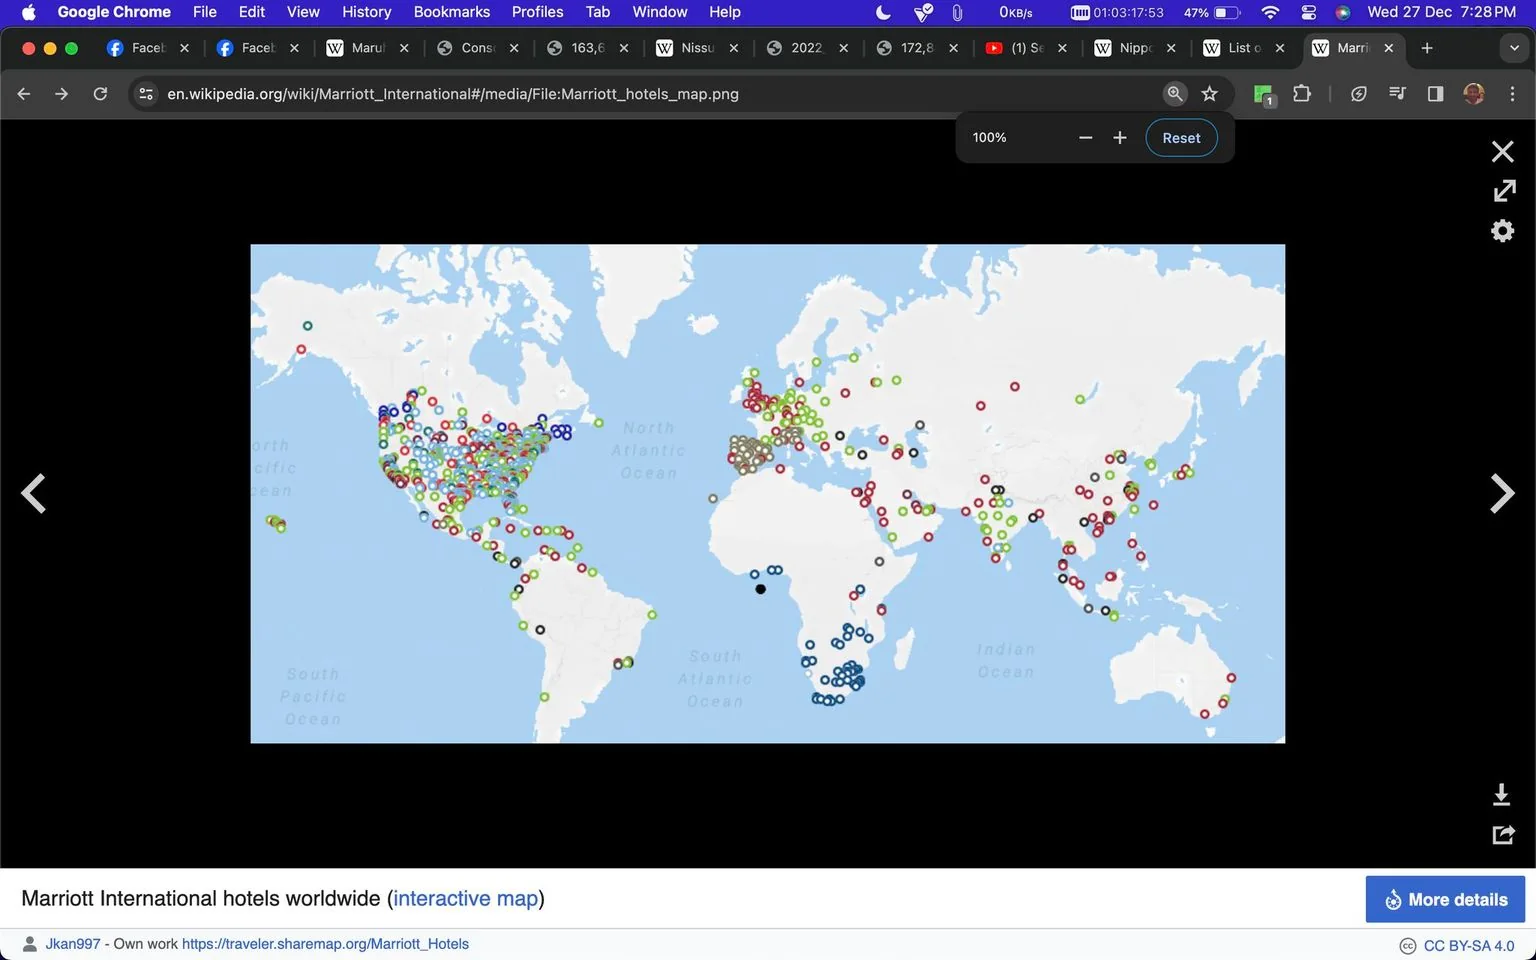Zoom in with the plus button
The height and width of the screenshot is (960, 1536).
(x=1120, y=138)
